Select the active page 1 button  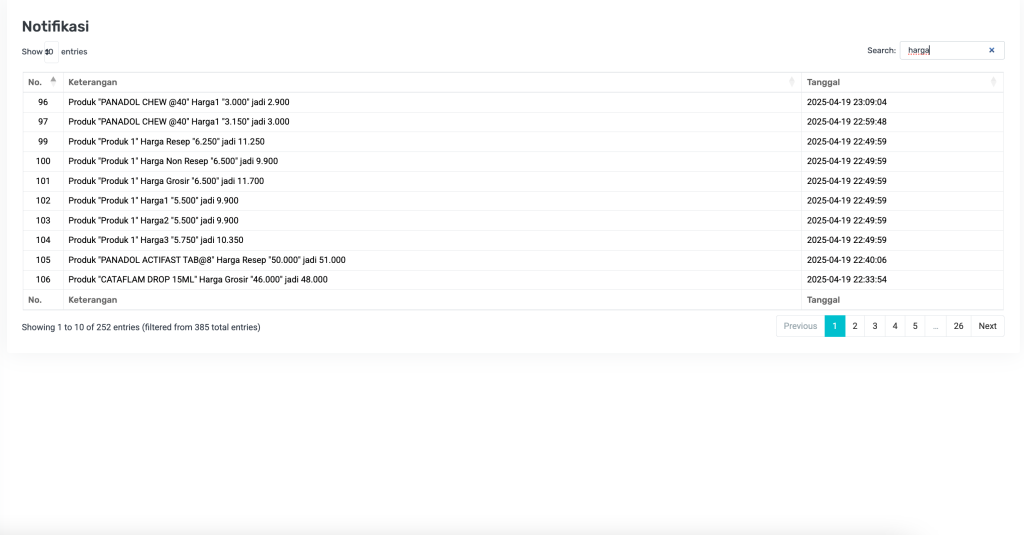[834, 326]
